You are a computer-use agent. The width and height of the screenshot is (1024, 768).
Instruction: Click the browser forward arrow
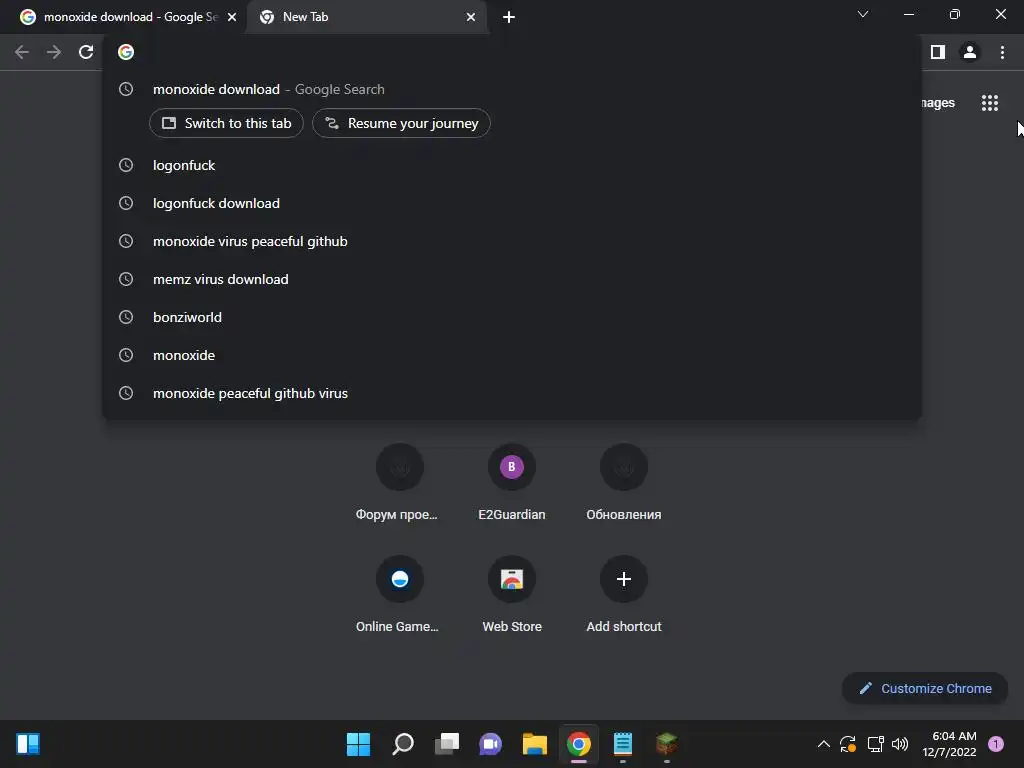tap(54, 52)
